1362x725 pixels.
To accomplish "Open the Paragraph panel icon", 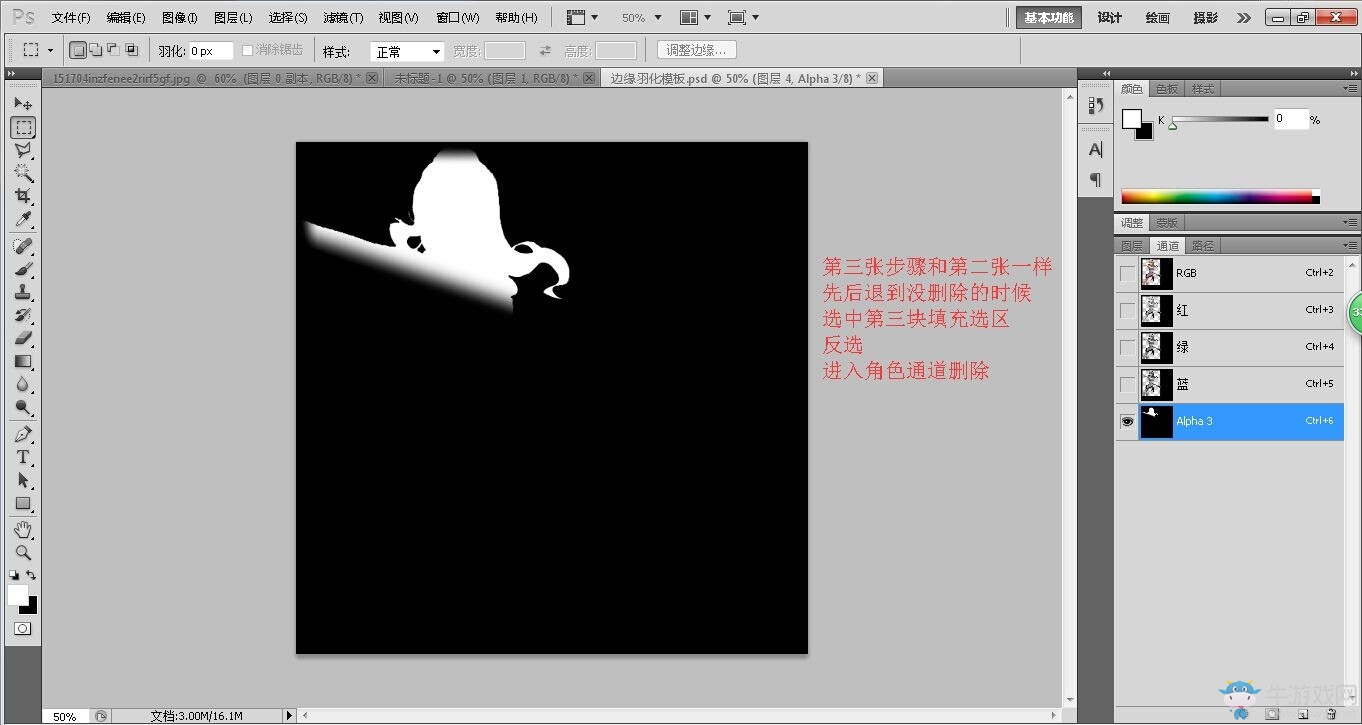I will click(x=1095, y=179).
